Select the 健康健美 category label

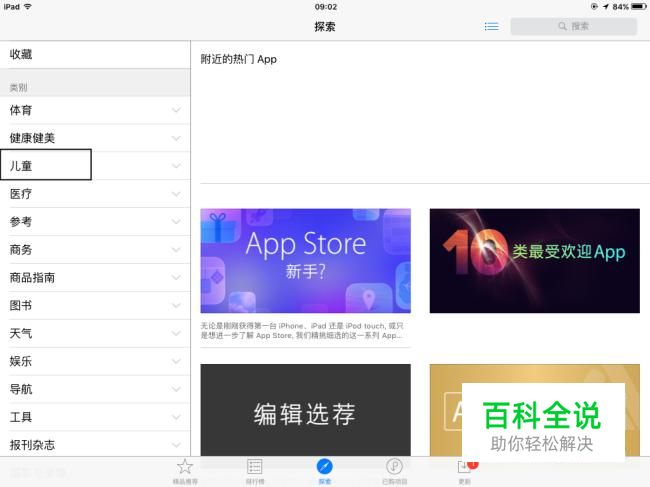pyautogui.click(x=32, y=138)
